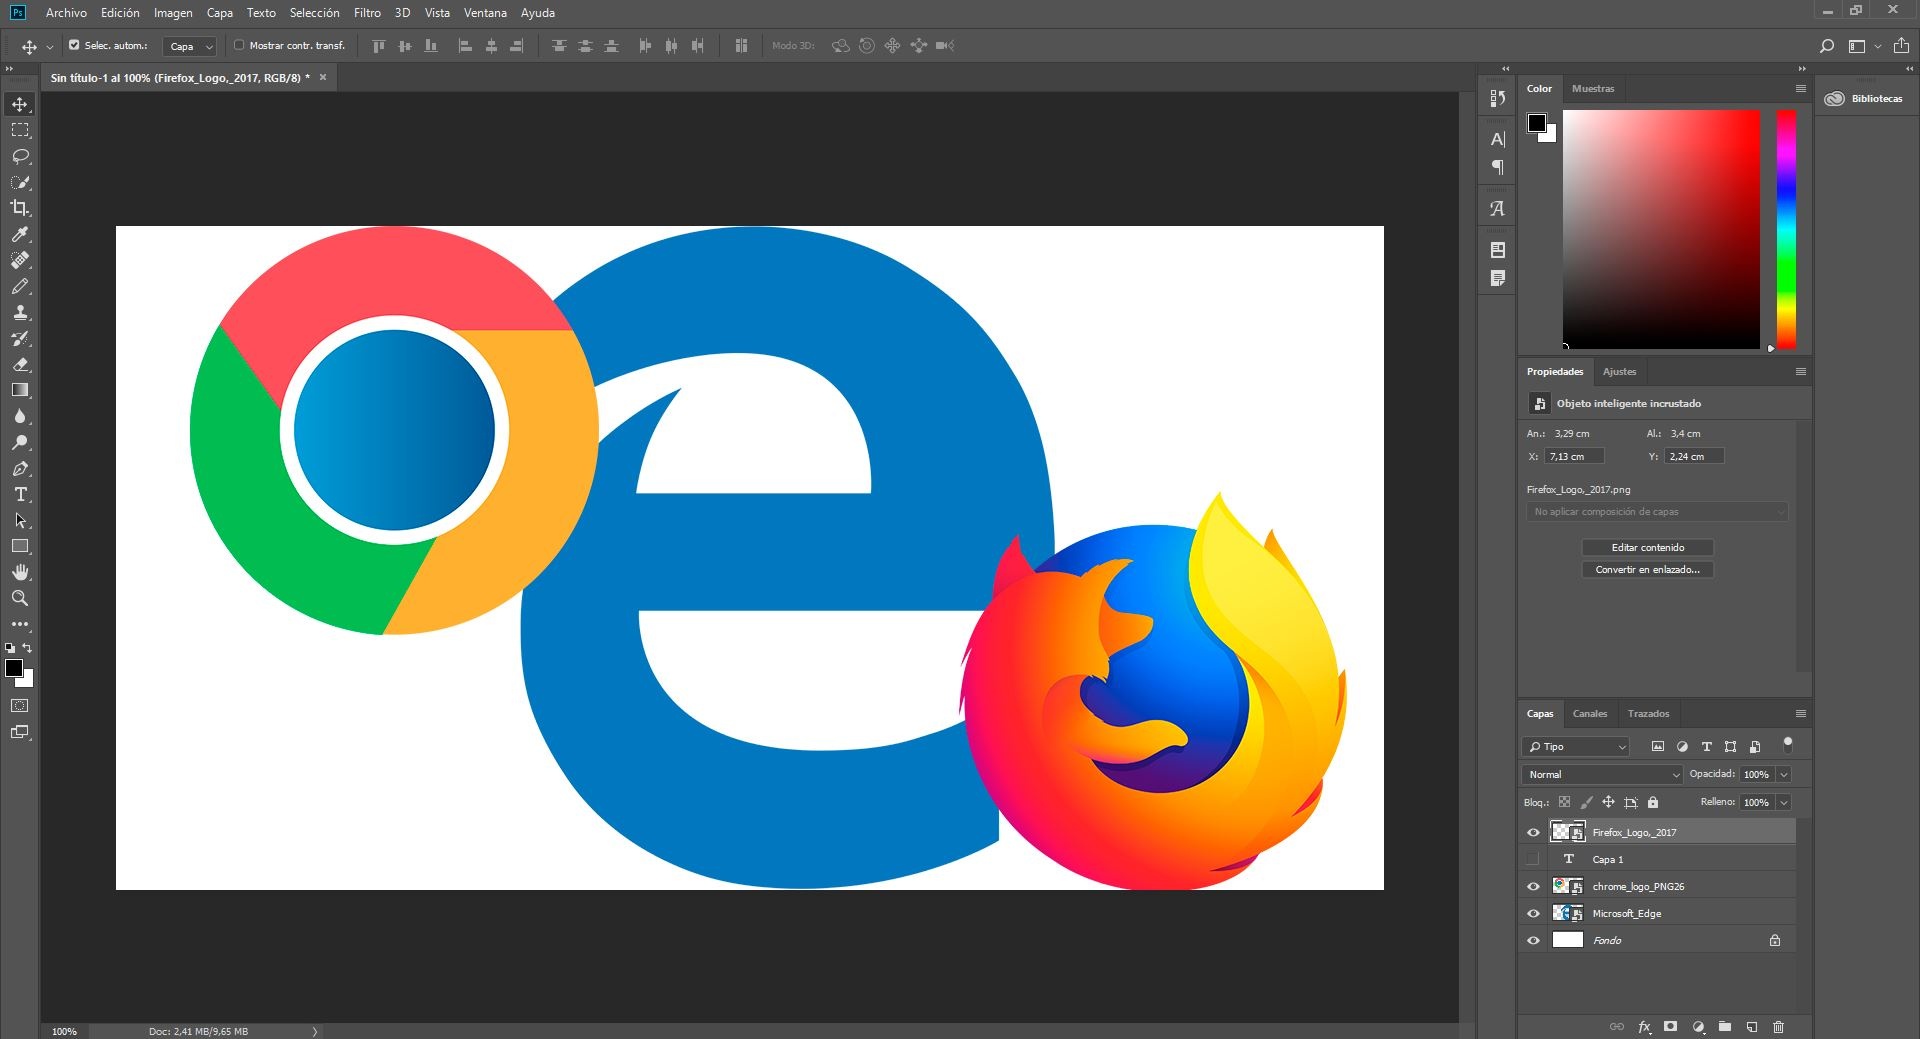Open the Color panel options menu

pos(1800,89)
